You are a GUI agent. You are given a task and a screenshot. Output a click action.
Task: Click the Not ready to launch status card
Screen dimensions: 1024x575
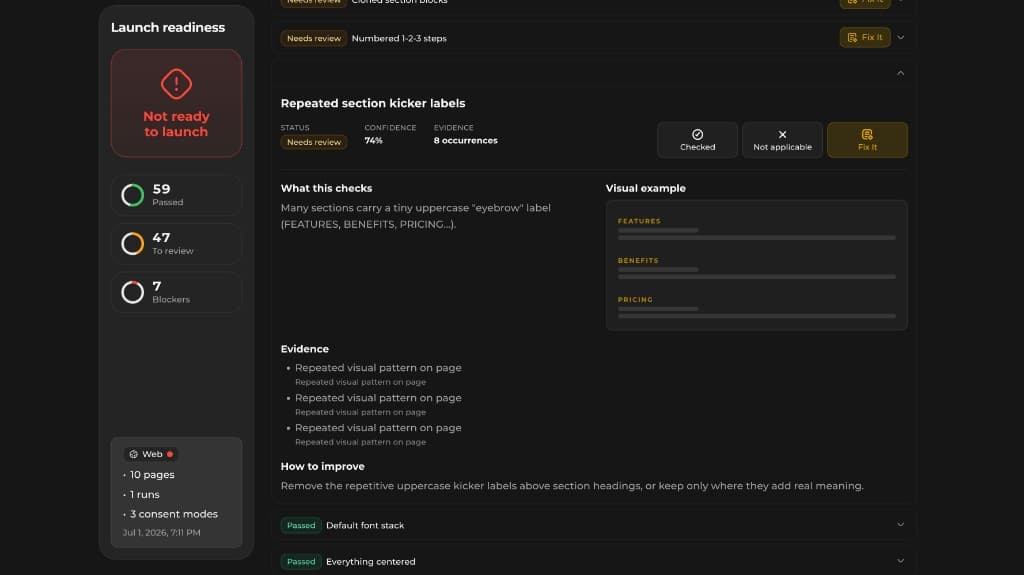(176, 103)
